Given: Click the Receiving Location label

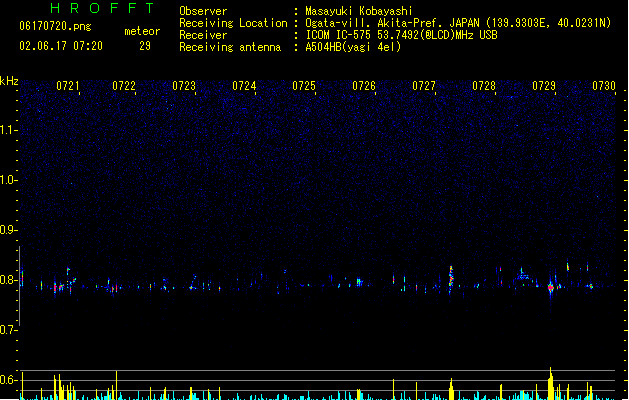Looking at the screenshot, I should tap(233, 23).
